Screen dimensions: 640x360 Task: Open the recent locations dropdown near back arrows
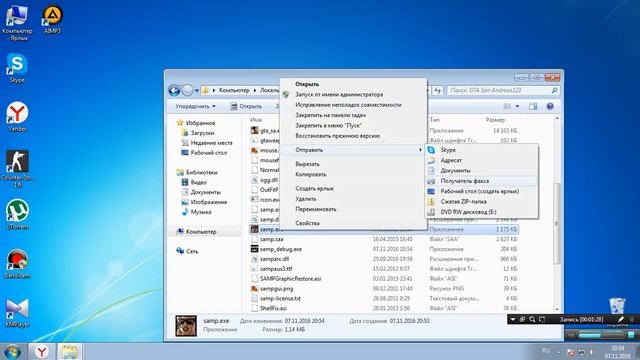197,91
